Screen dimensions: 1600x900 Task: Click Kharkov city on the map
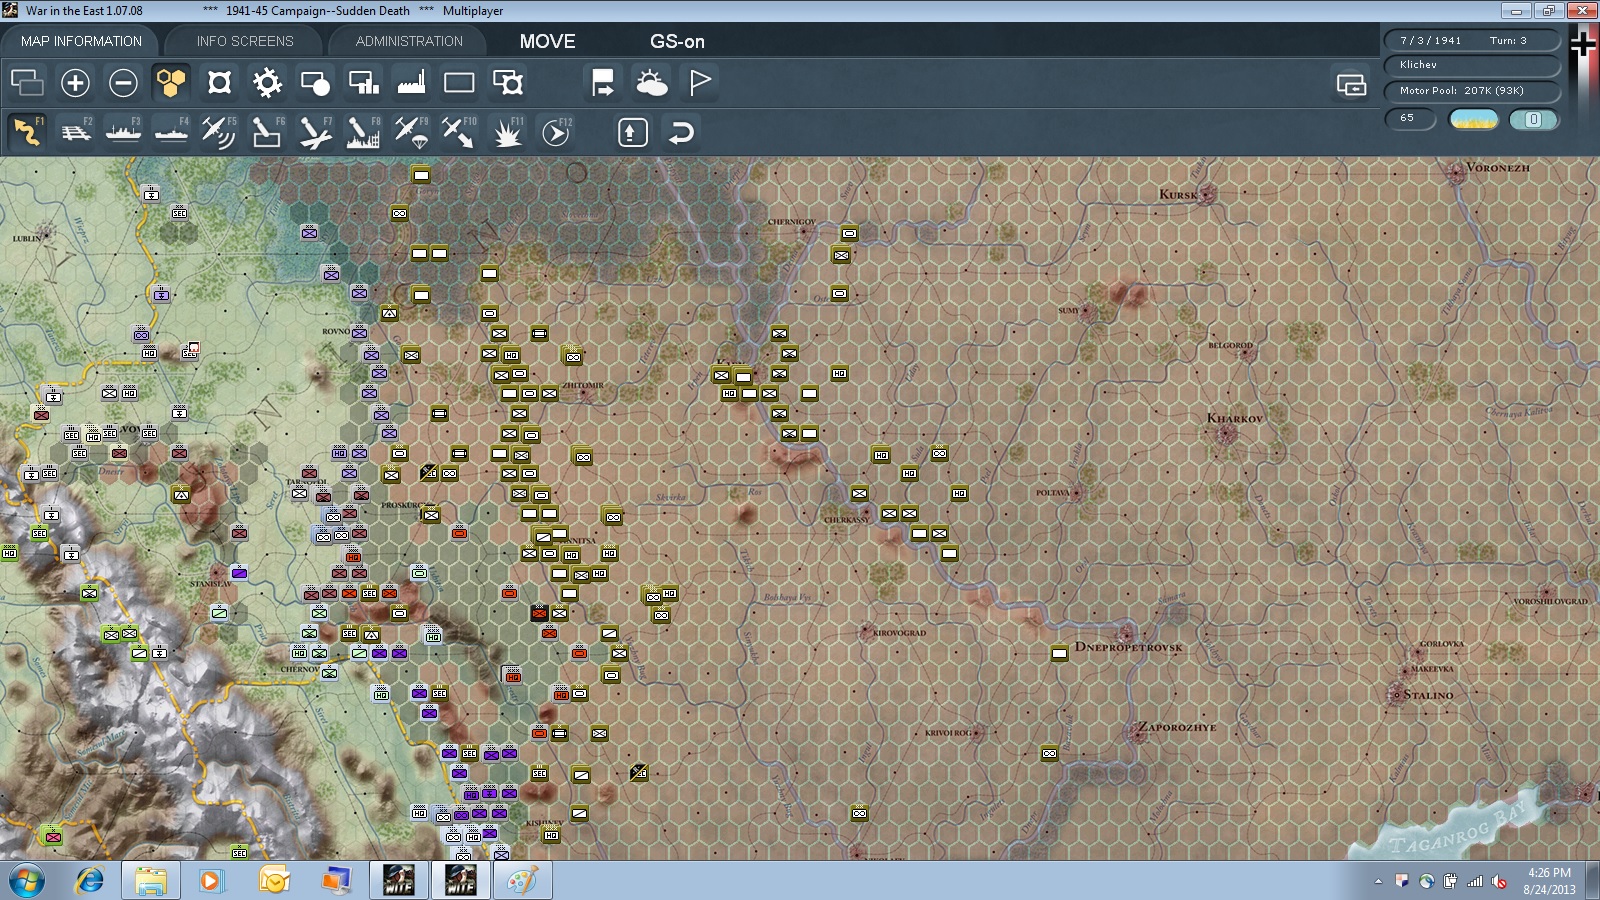[1226, 434]
